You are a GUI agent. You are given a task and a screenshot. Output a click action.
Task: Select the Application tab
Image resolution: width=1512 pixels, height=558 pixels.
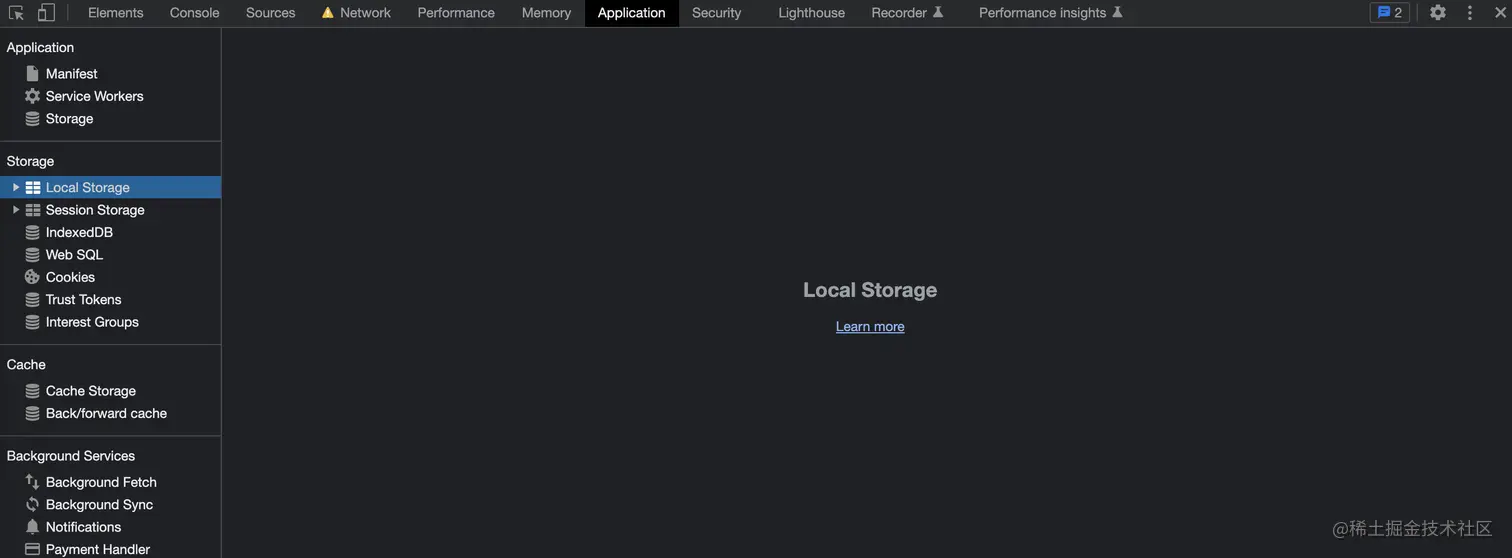tap(631, 13)
